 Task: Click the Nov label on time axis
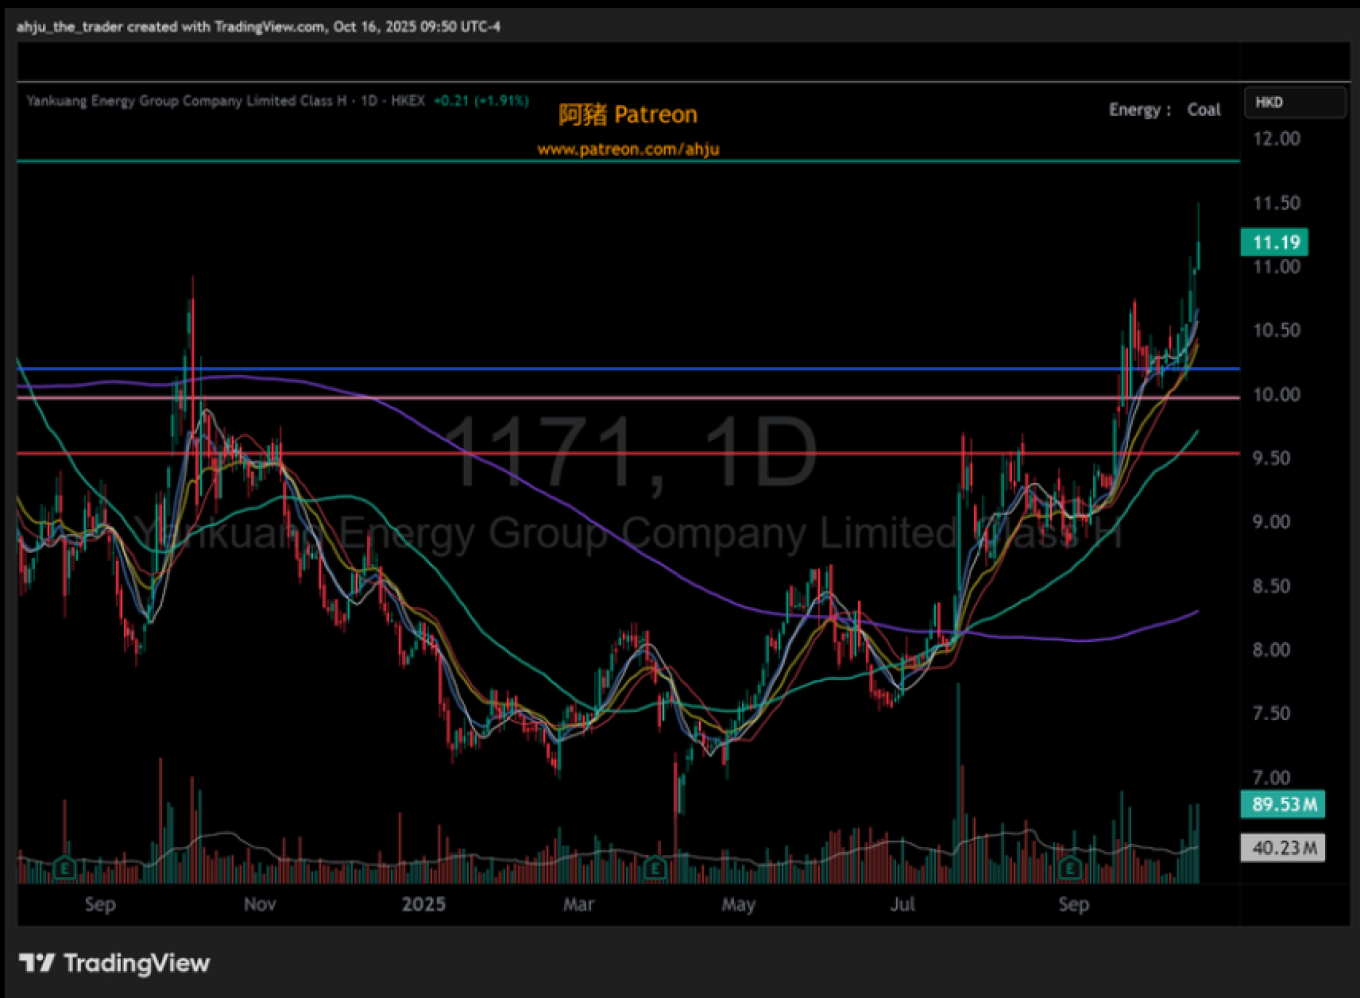(259, 905)
